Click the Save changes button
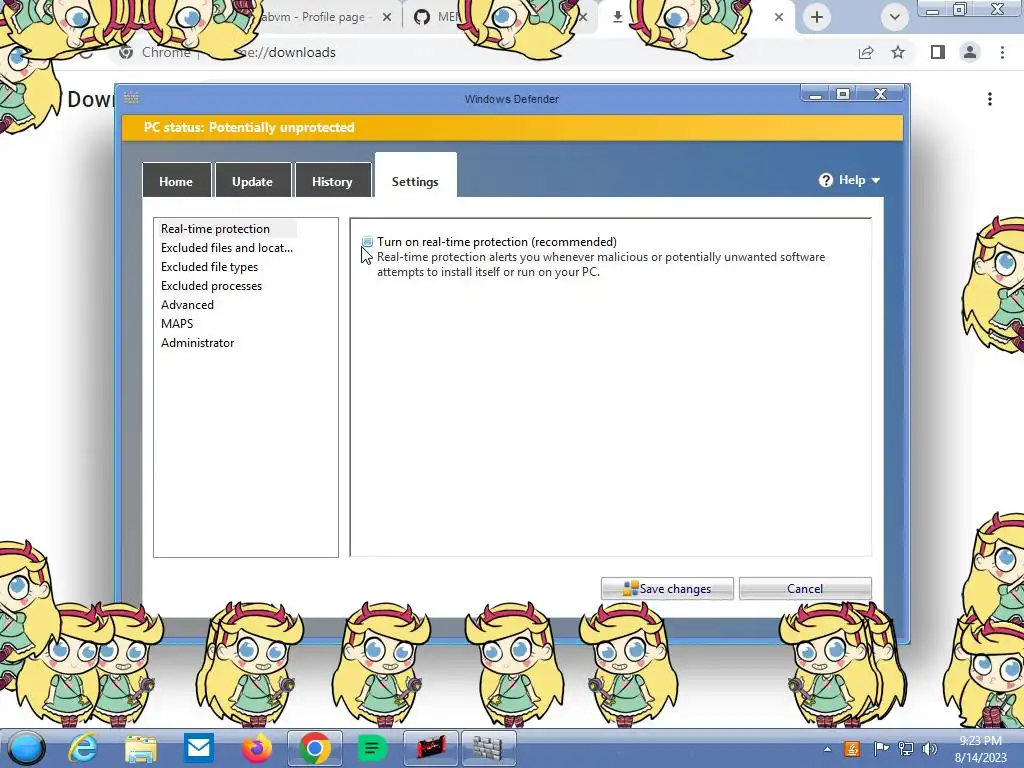The height and width of the screenshot is (768, 1024). coord(667,588)
